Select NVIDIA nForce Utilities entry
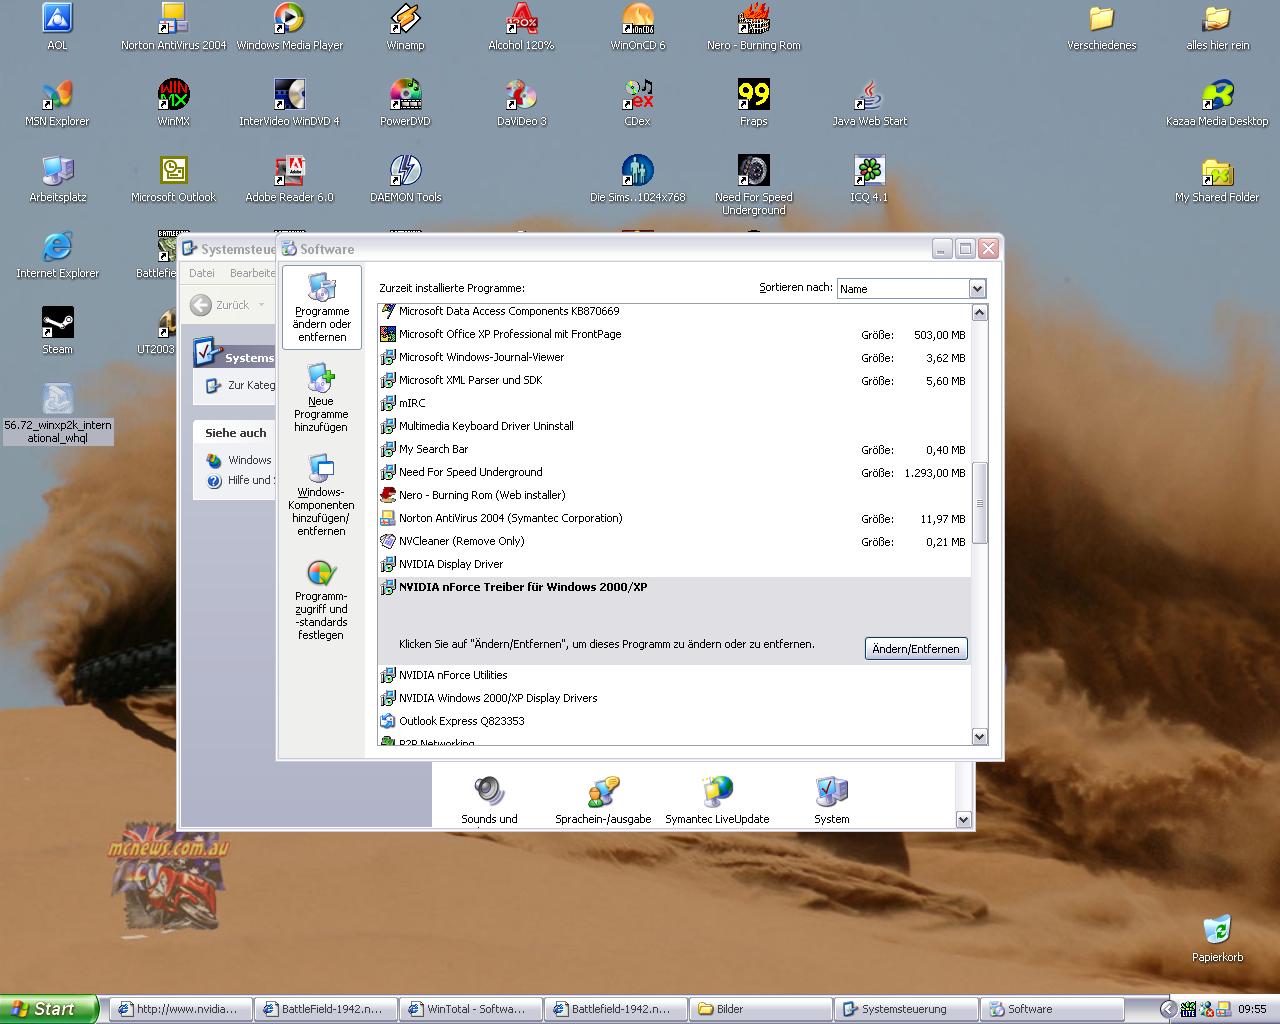This screenshot has width=1280, height=1024. (x=674, y=675)
